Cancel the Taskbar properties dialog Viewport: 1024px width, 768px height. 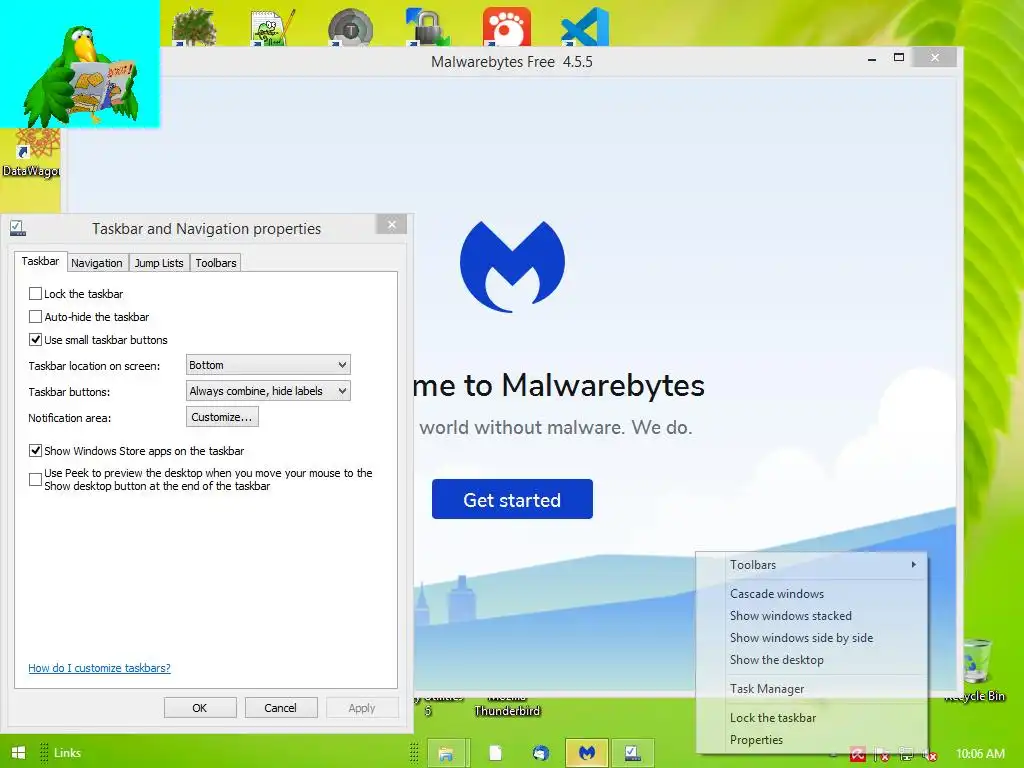point(281,708)
